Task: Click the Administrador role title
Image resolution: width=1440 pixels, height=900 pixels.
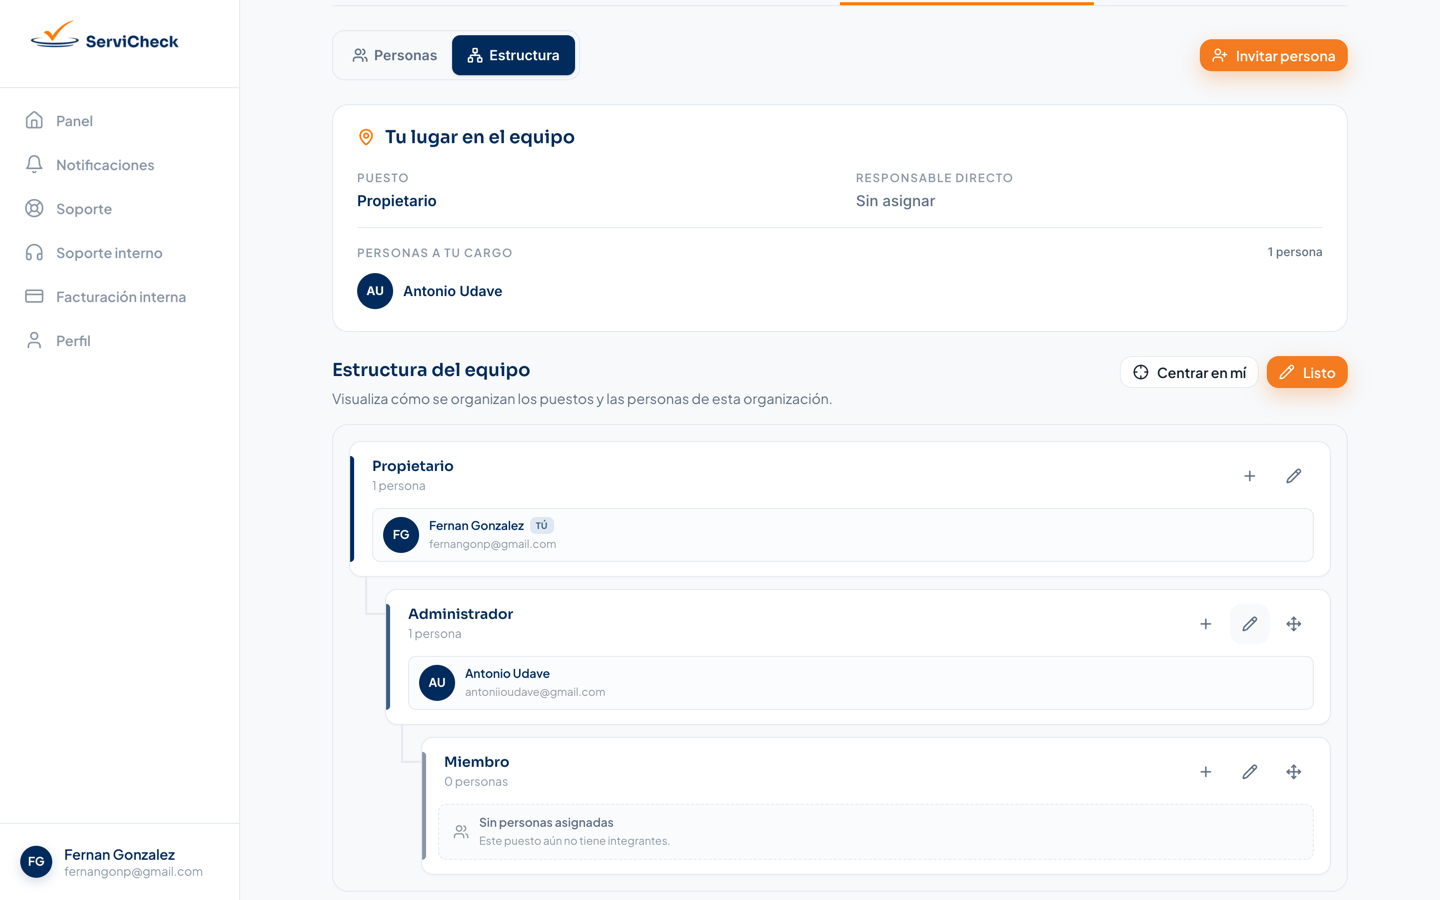Action: click(x=460, y=614)
